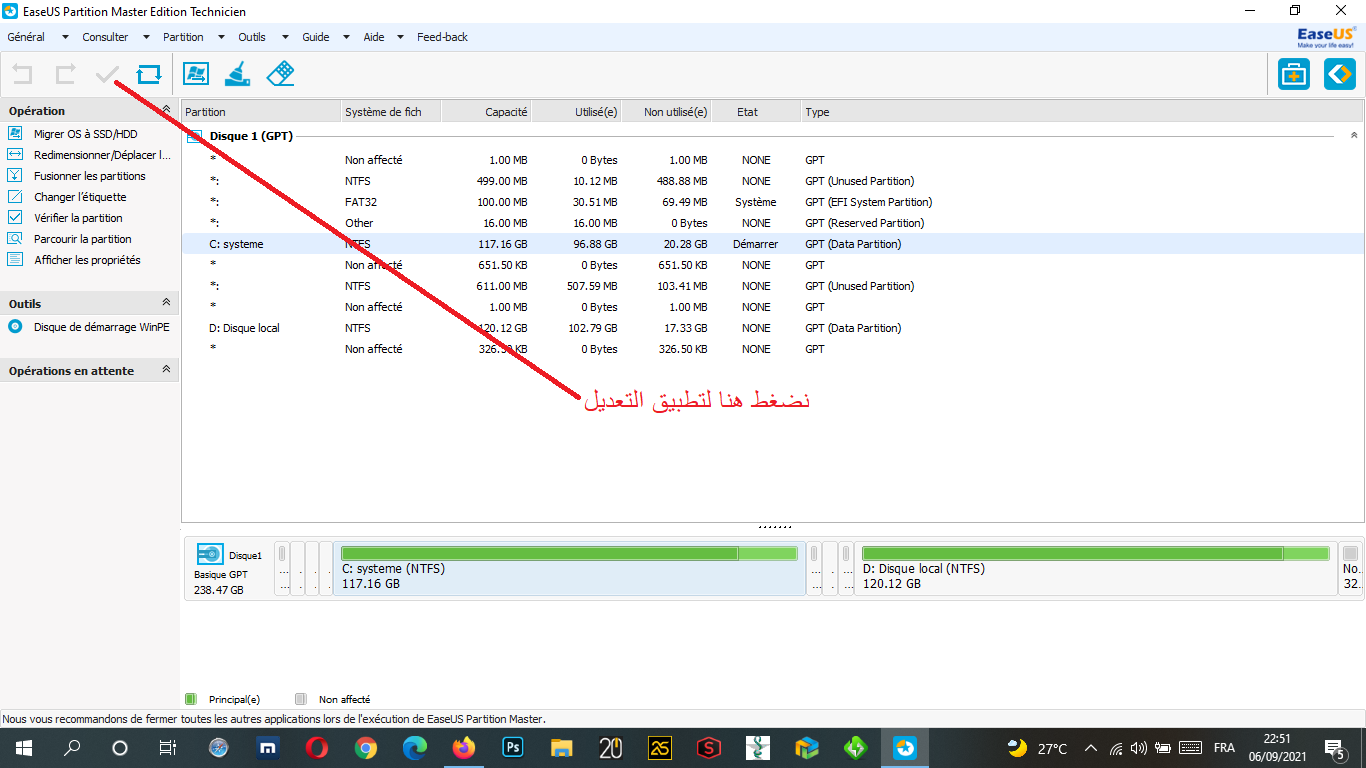
Task: Open File Explorer from the taskbar
Action: tap(562, 748)
